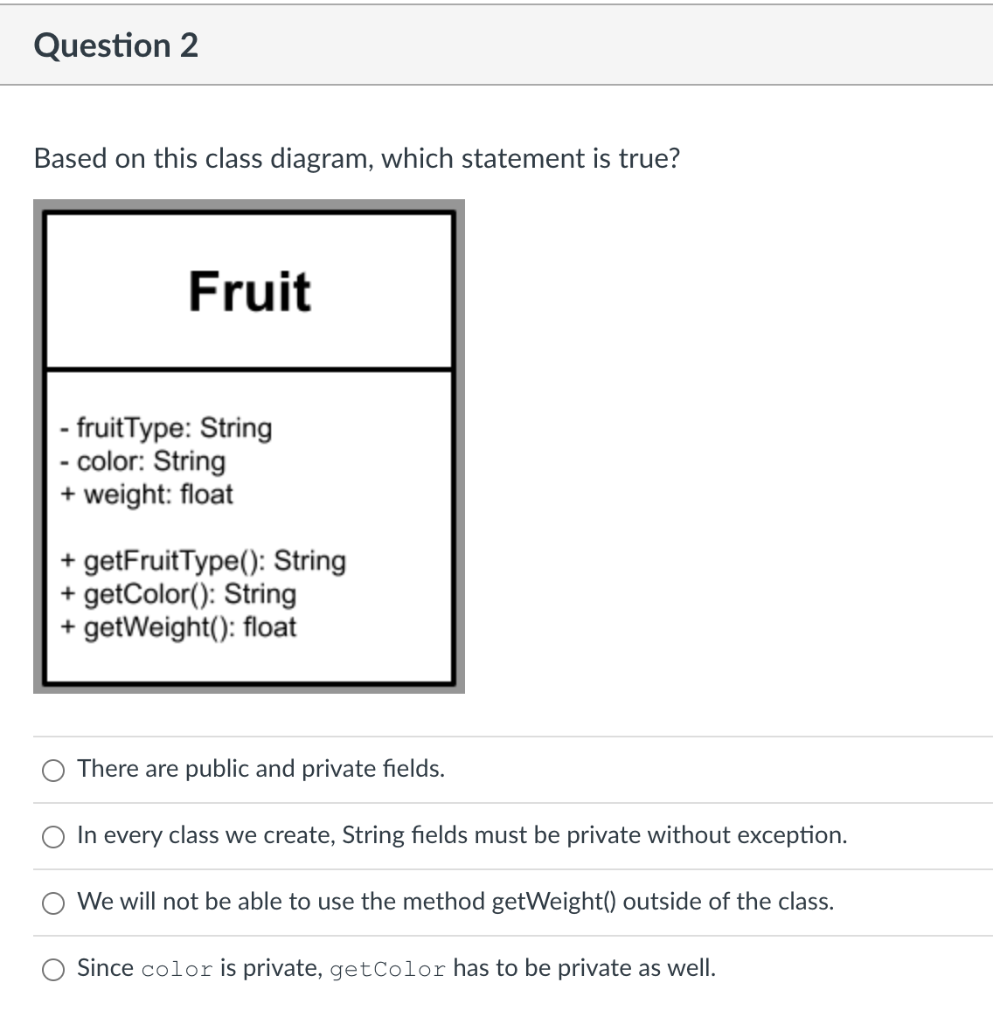The width and height of the screenshot is (993, 1024).
Task: Click the Fruit class diagram title
Action: click(x=250, y=290)
